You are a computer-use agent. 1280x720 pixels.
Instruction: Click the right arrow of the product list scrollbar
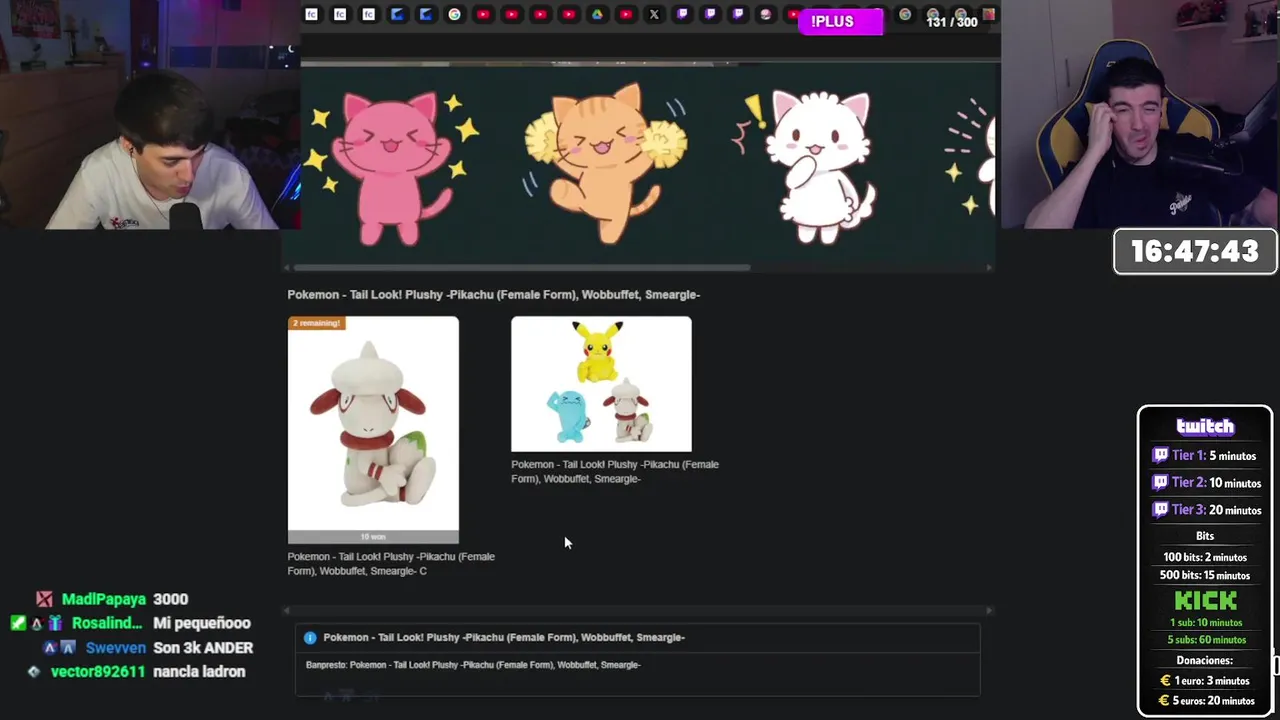coord(990,610)
